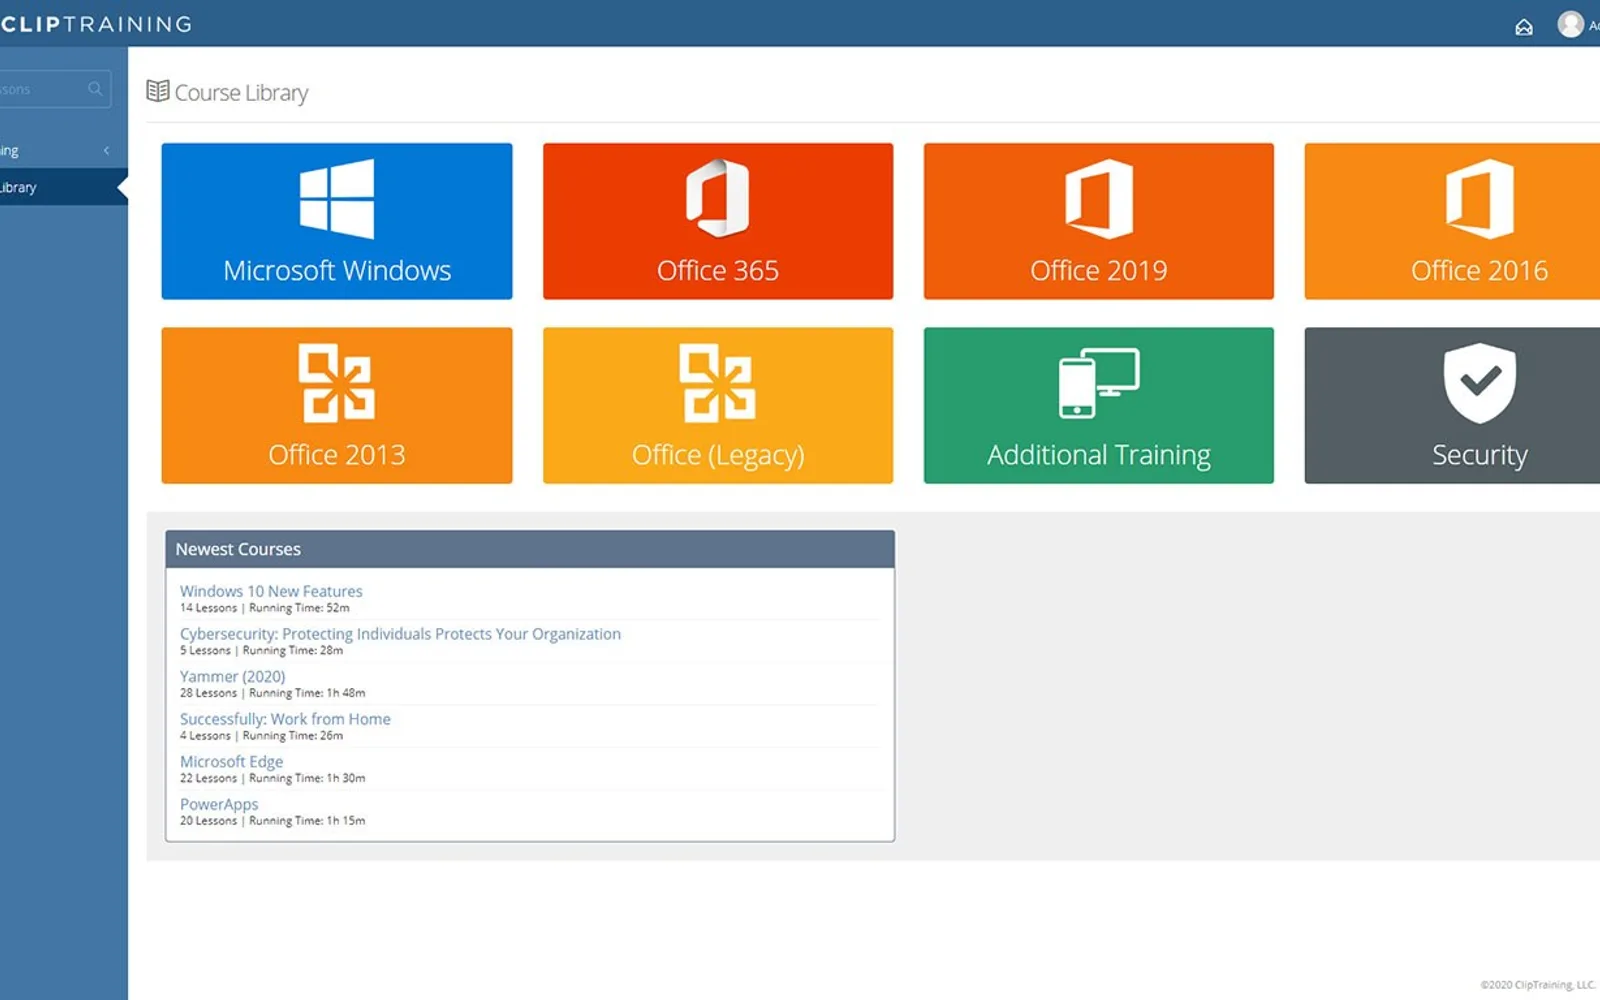Viewport: 1600px width, 1000px height.
Task: Click the Security shield checkmark icon
Action: 1480,383
